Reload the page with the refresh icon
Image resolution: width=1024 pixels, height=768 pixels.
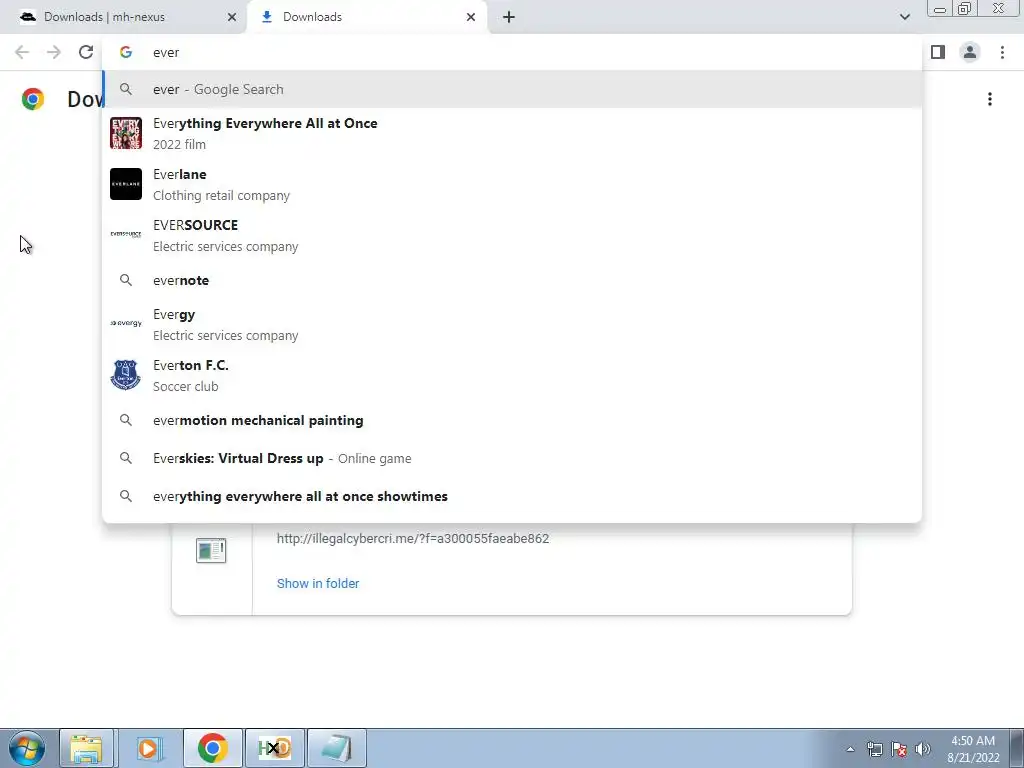pos(86,52)
